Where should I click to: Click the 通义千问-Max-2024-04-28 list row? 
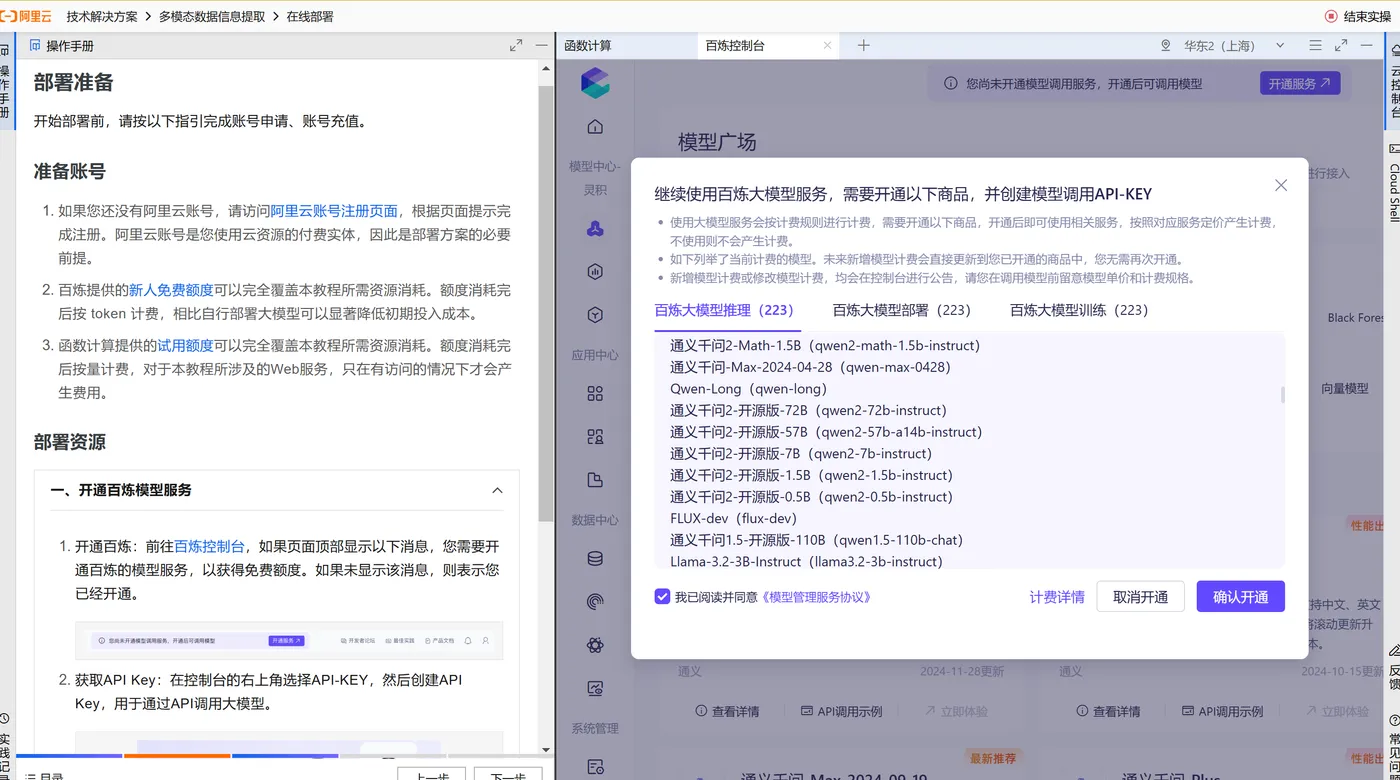[810, 367]
